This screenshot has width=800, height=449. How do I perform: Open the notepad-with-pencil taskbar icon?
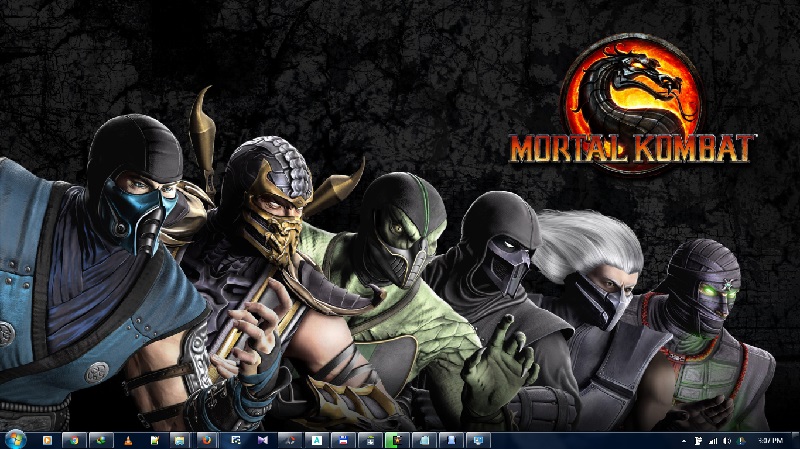point(155,440)
